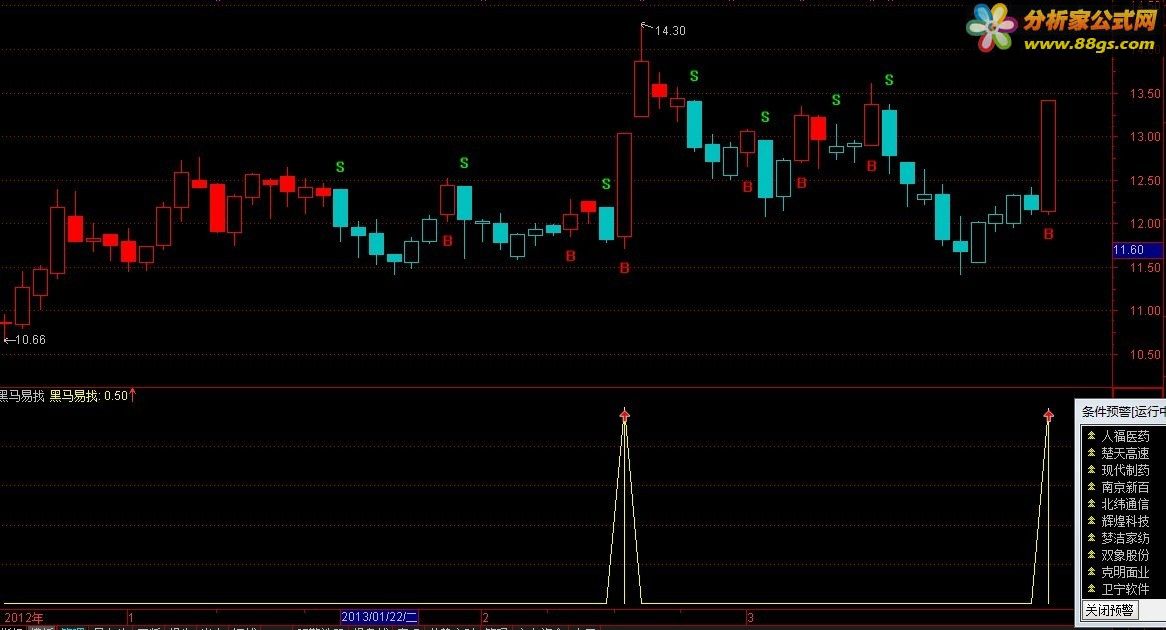Screen dimensions: 1166x630
Task: Click the red up arrow after 0.50
Action: coord(132,395)
